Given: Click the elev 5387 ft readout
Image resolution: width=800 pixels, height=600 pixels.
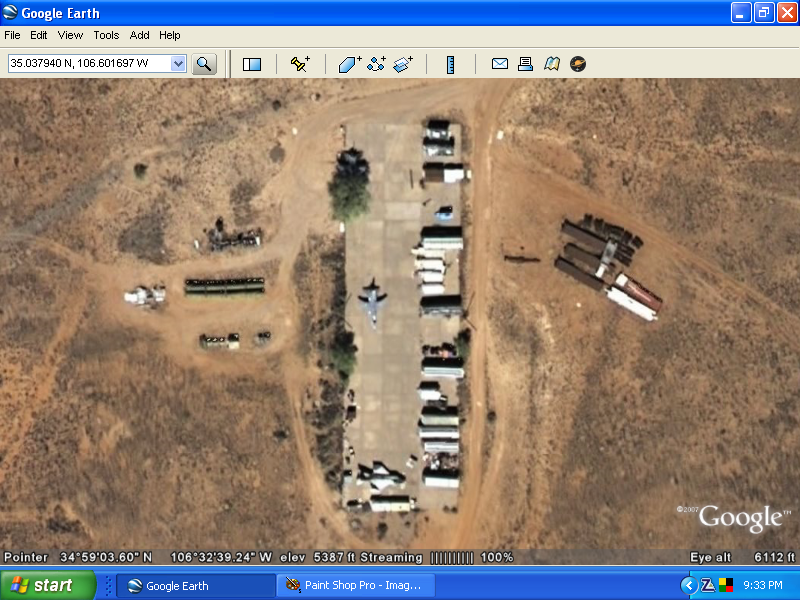Looking at the screenshot, I should 317,557.
